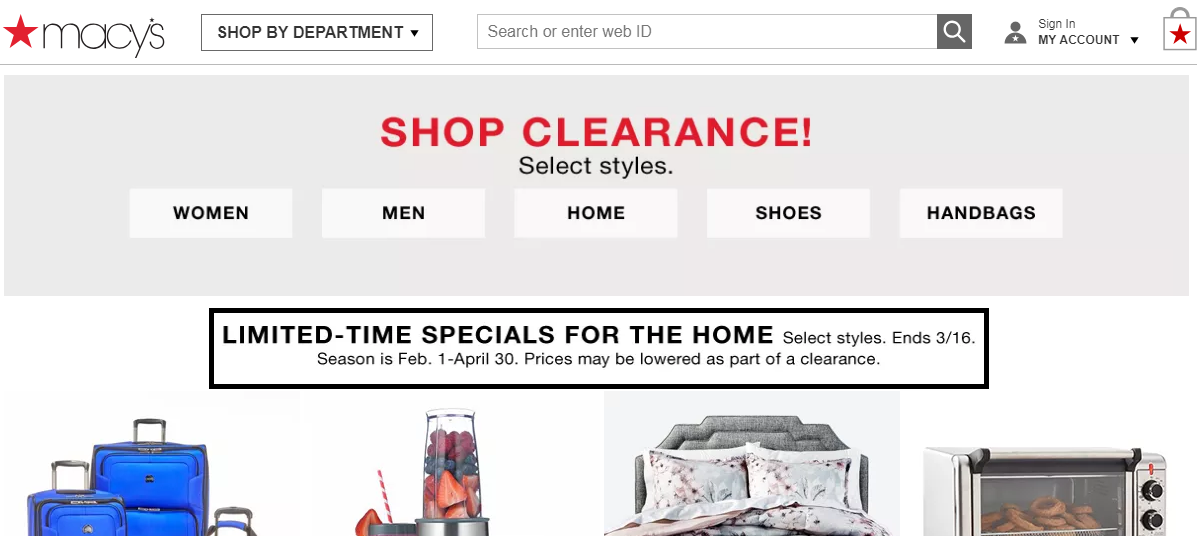1197x536 pixels.
Task: Select the Home clearance button
Action: [x=595, y=213]
